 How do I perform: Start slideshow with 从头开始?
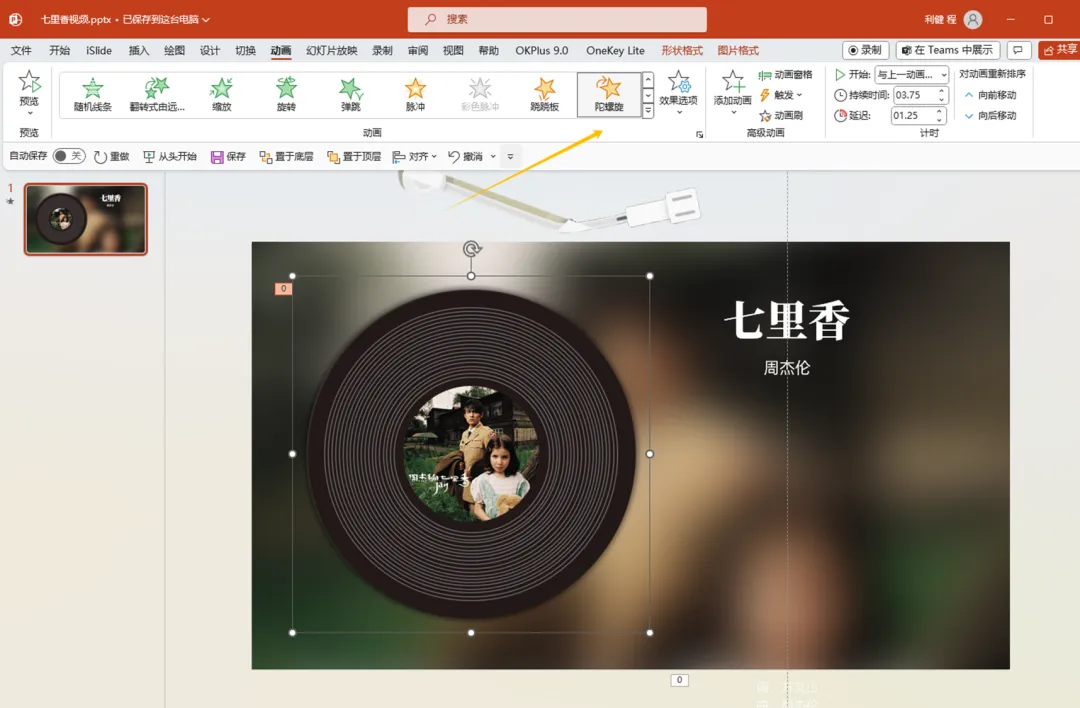tap(170, 157)
